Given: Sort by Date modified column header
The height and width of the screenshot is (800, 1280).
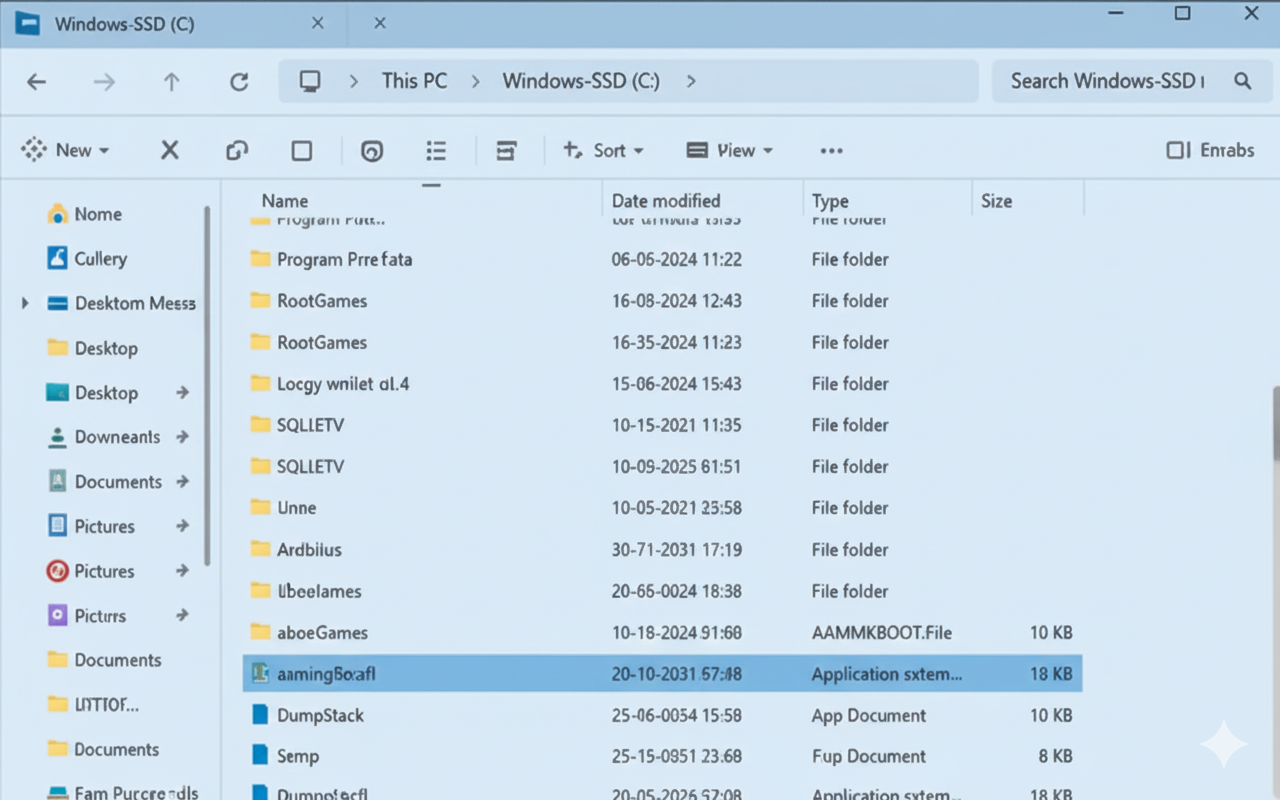Looking at the screenshot, I should 666,200.
